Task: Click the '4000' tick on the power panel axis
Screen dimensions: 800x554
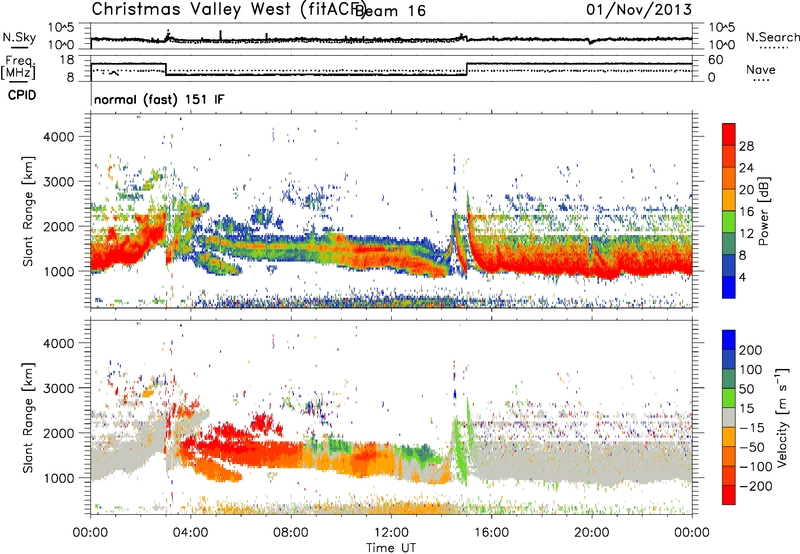Action: (x=58, y=137)
